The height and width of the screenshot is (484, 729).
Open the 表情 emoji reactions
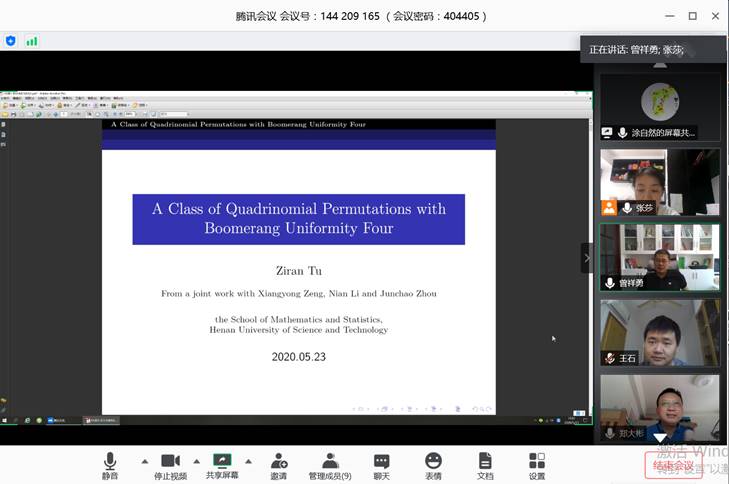pyautogui.click(x=433, y=464)
